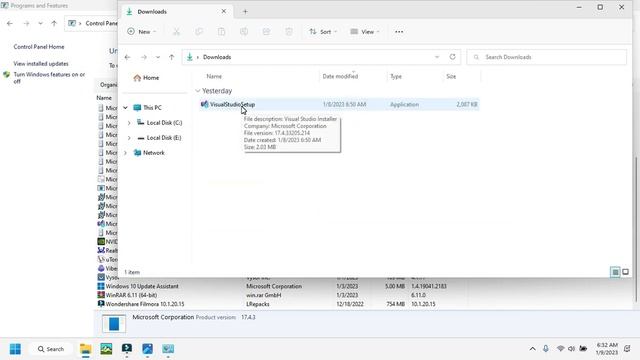The height and width of the screenshot is (360, 640).
Task: Select Local Disk (C:)
Action: click(x=160, y=122)
